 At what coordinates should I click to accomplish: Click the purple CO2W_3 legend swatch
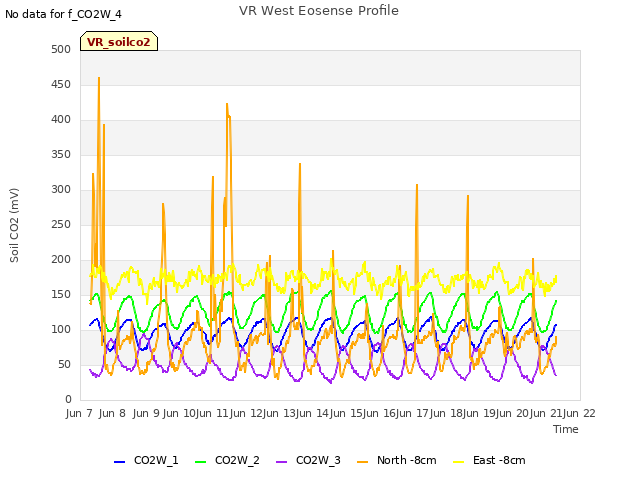tap(281, 462)
